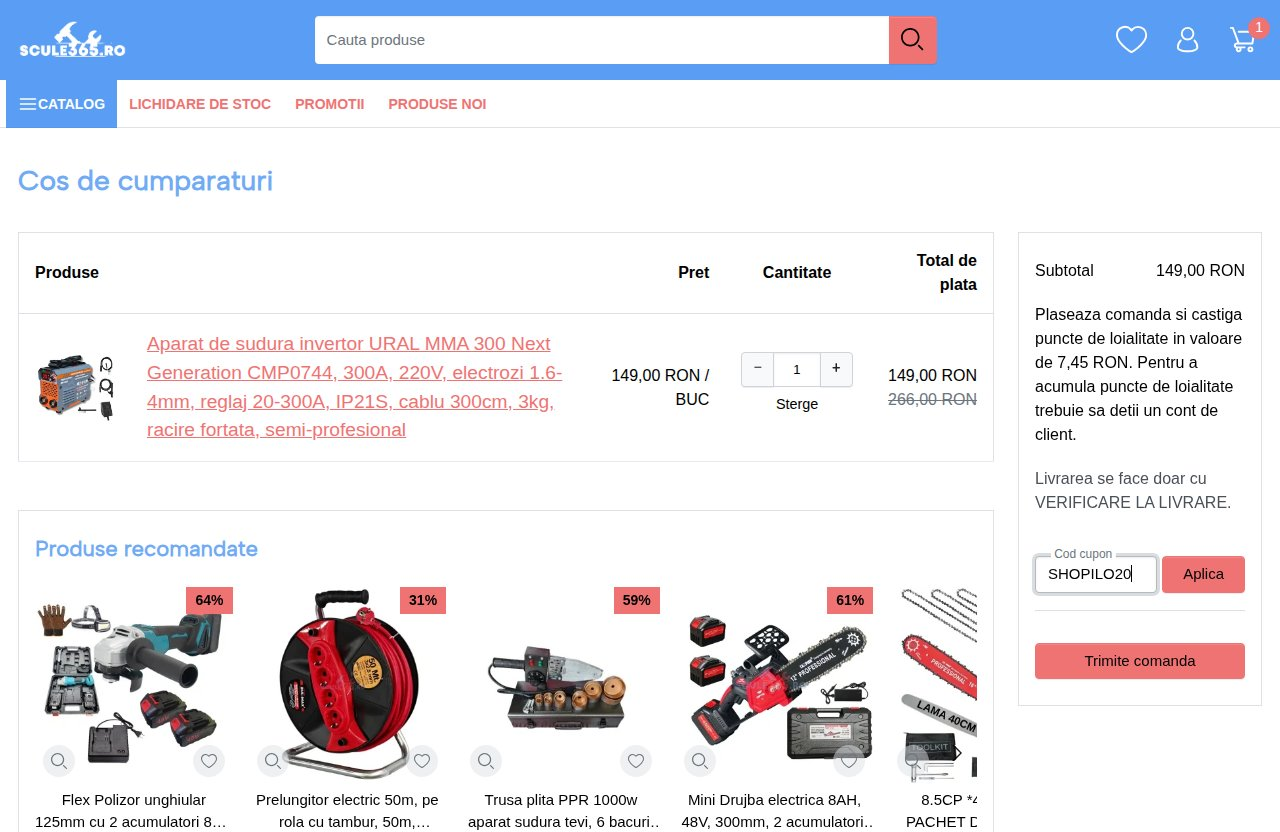Click the Subtotal label in order summary
Image resolution: width=1280 pixels, height=832 pixels.
click(x=1064, y=270)
